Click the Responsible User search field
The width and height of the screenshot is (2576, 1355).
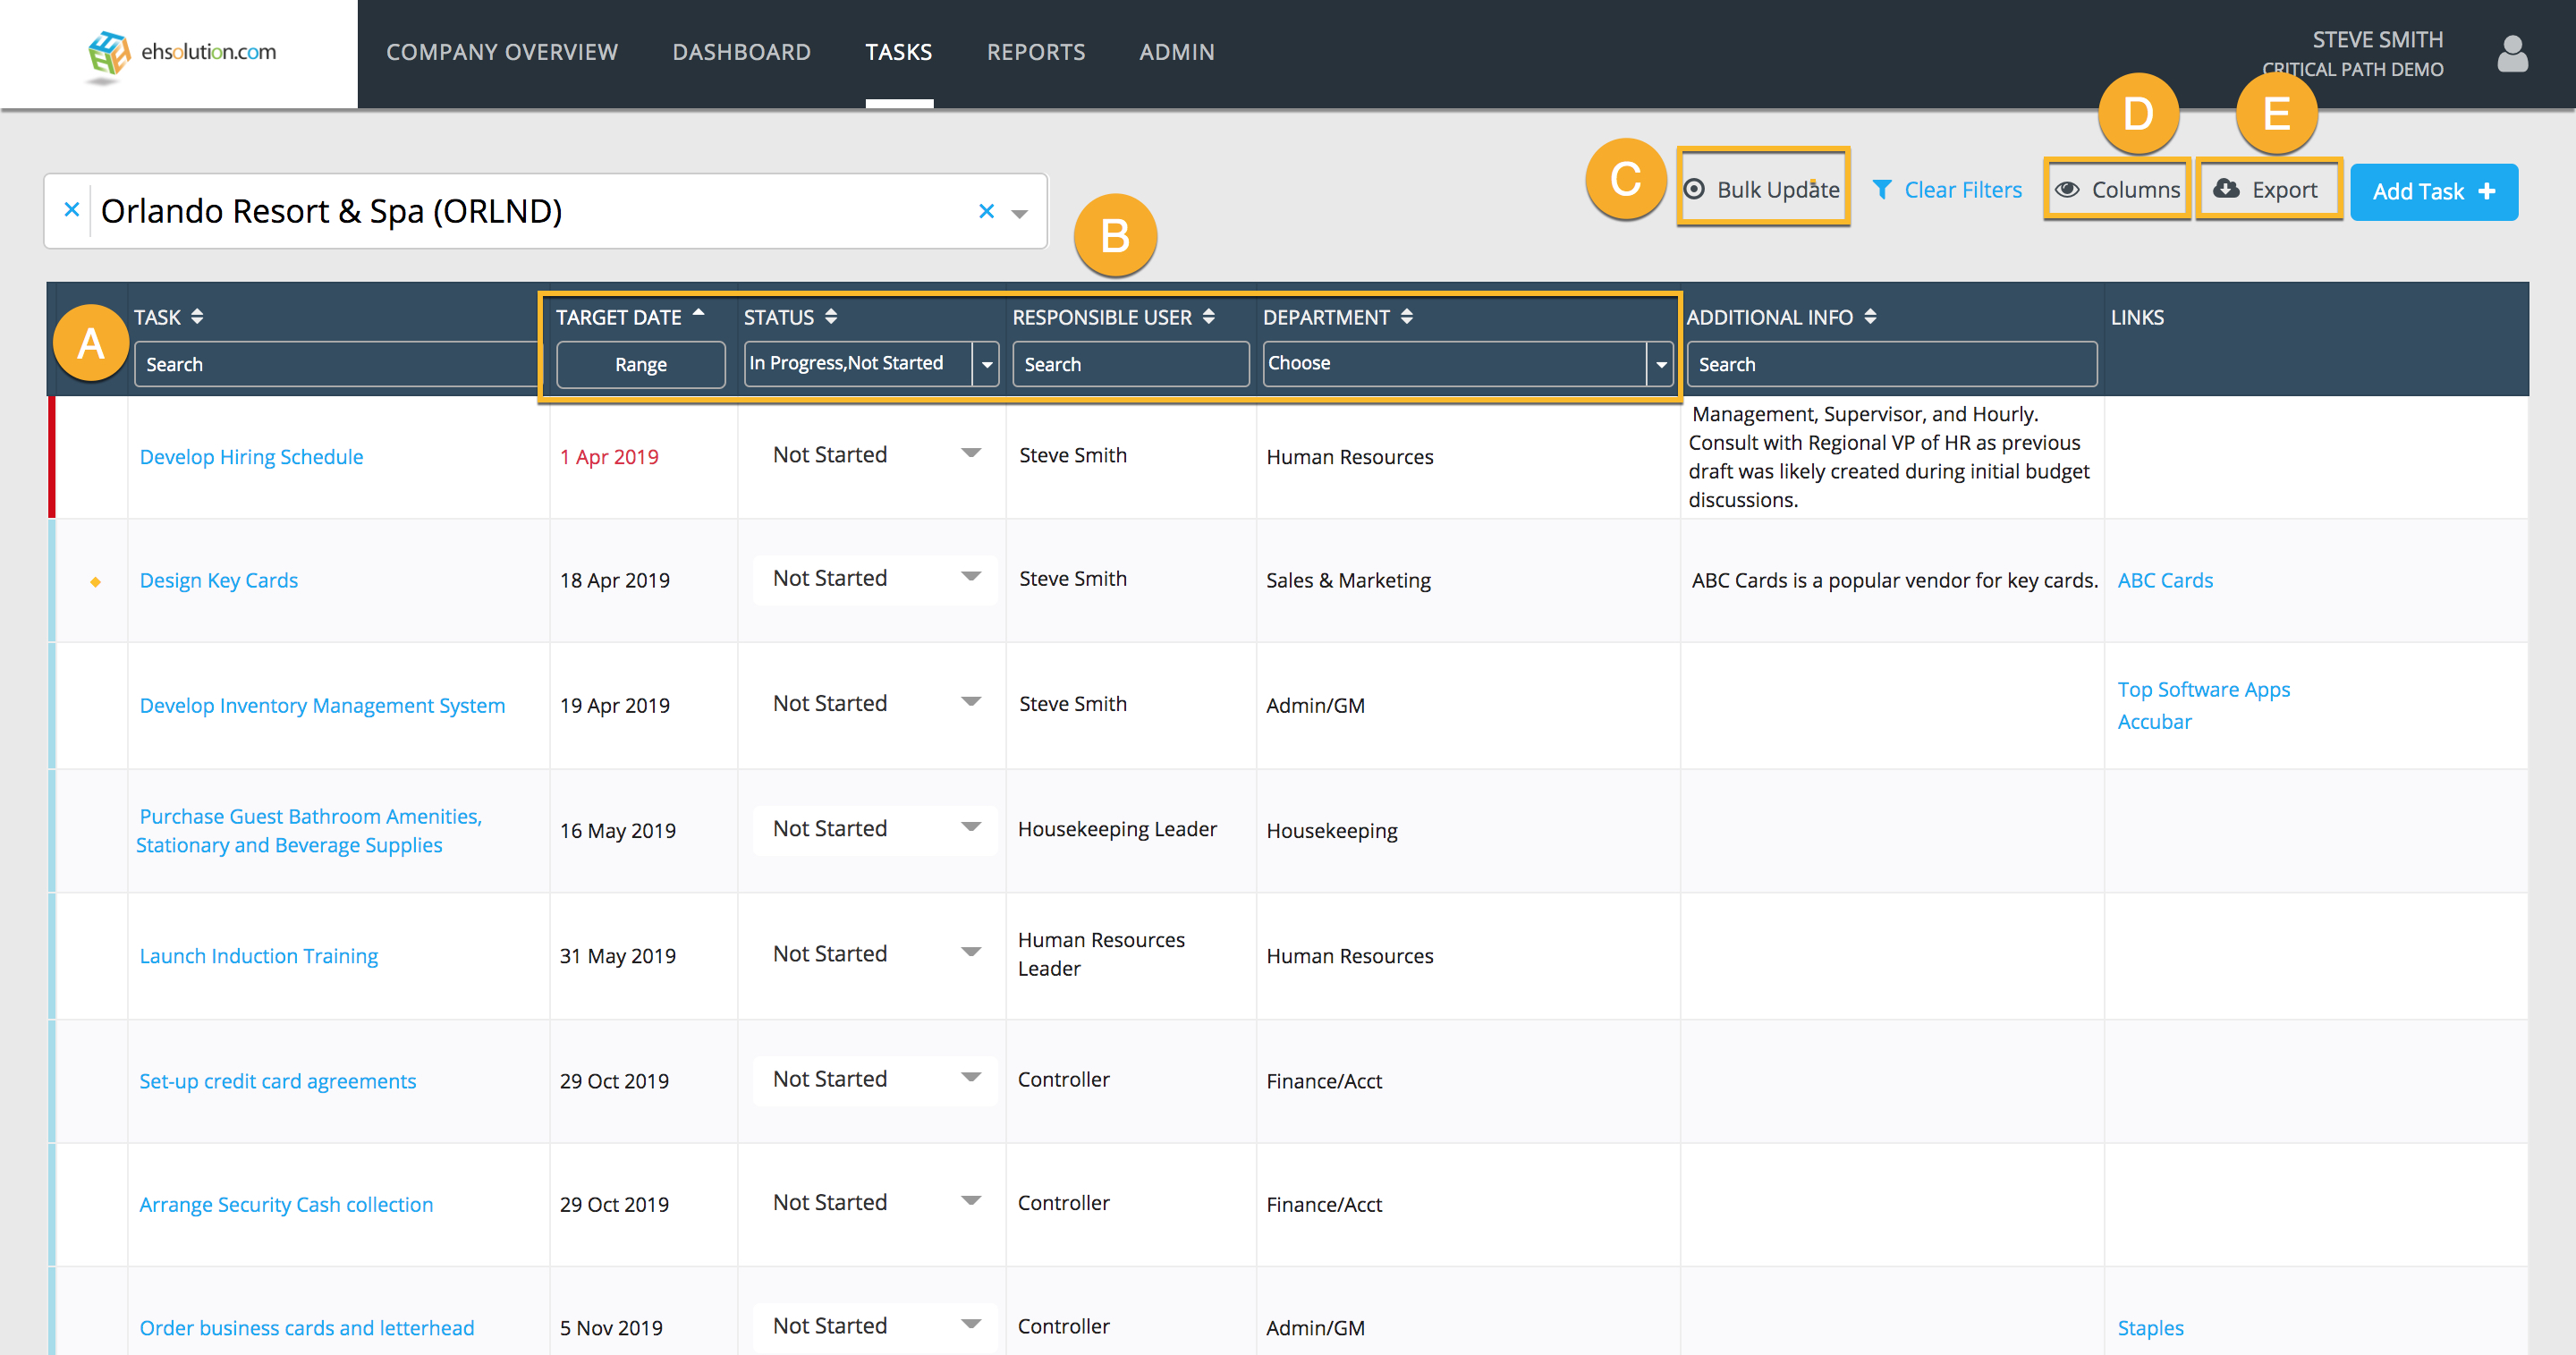coord(1130,364)
